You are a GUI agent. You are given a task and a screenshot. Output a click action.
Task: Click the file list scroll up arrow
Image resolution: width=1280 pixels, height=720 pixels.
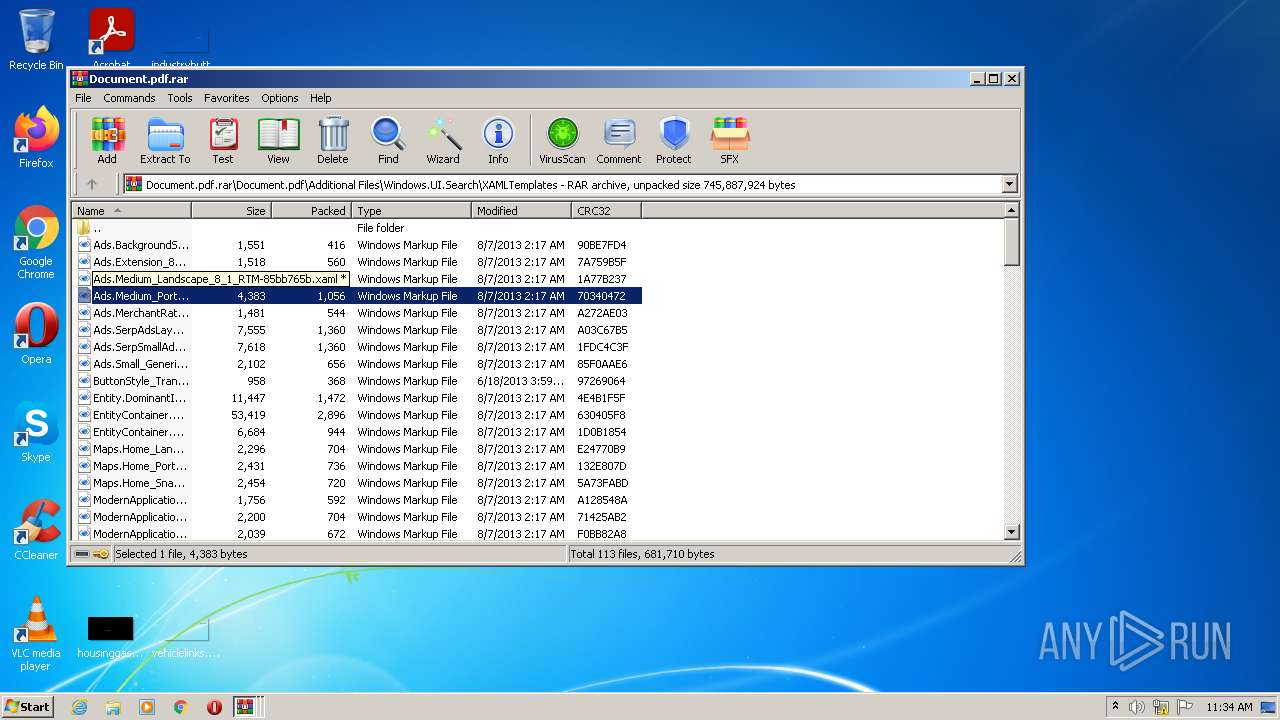(x=1011, y=210)
